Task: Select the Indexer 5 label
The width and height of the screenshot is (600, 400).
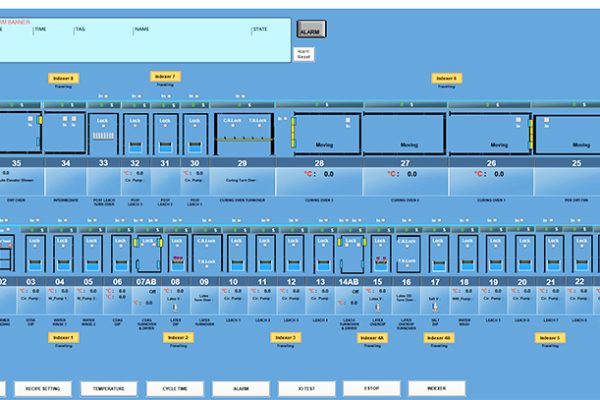Action: point(550,338)
